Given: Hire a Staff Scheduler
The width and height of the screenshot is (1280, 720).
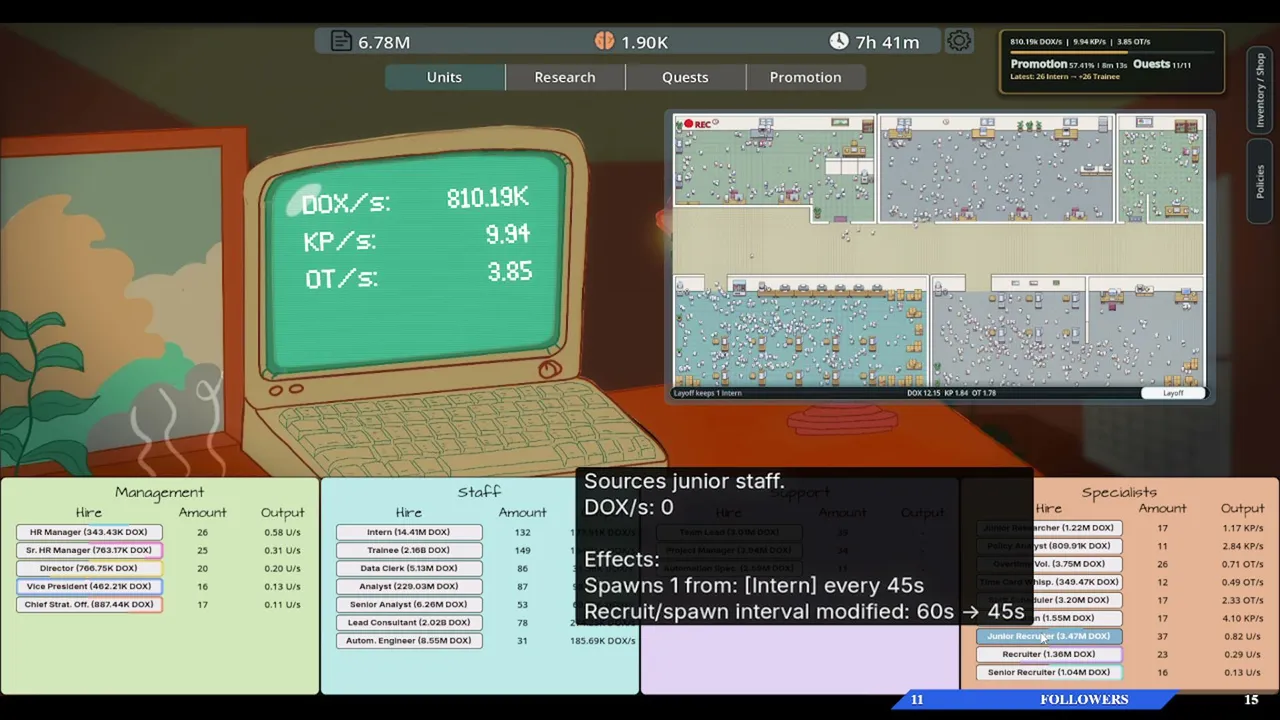Looking at the screenshot, I should click(1049, 600).
